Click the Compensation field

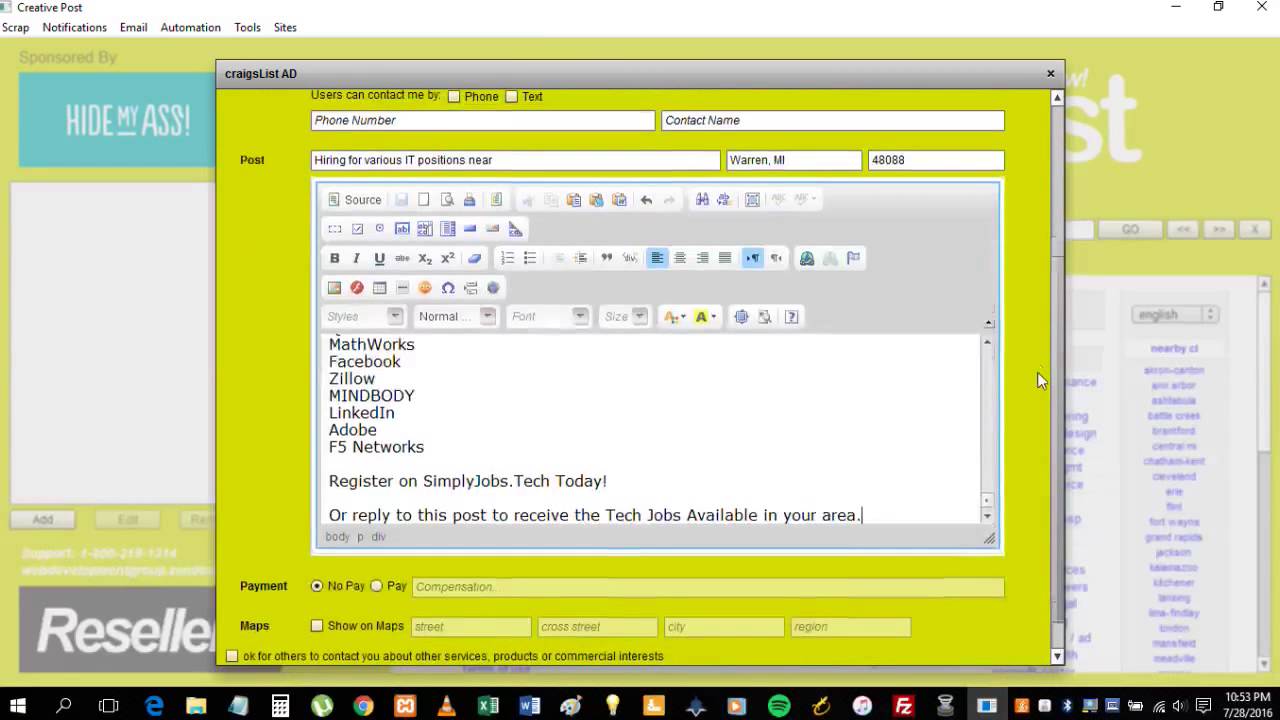coord(708,587)
